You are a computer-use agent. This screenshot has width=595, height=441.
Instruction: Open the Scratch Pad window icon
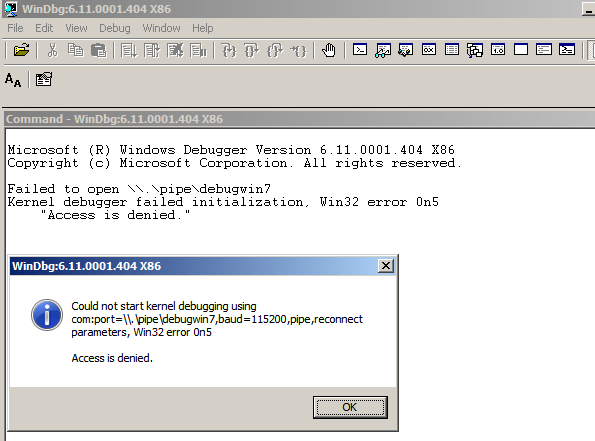click(521, 50)
